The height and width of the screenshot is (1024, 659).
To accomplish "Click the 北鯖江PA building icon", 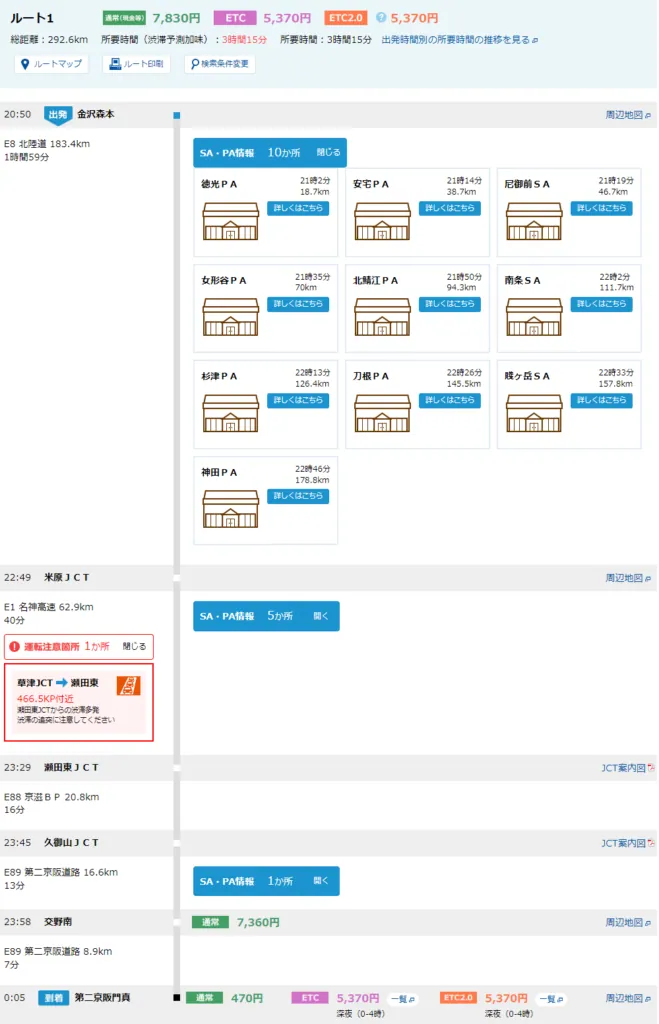I will point(382,317).
